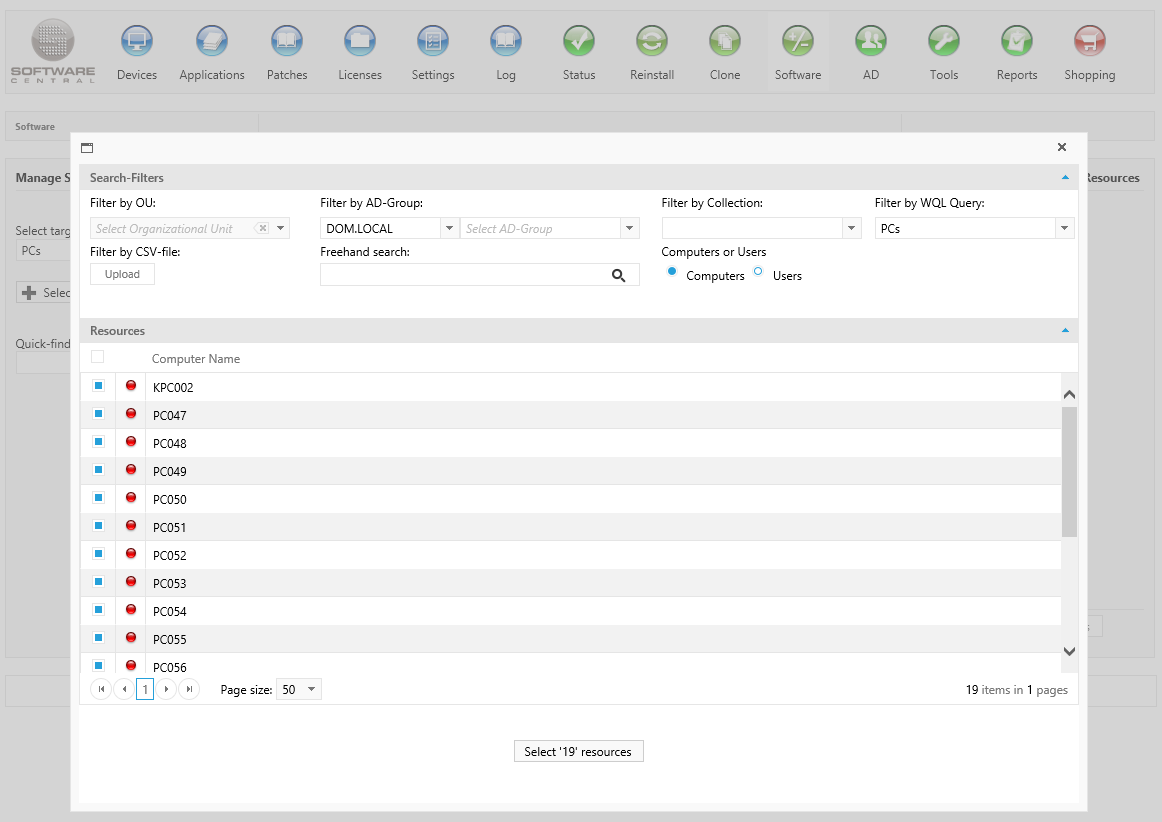
Task: Open the Page size dropdown
Action: point(311,689)
